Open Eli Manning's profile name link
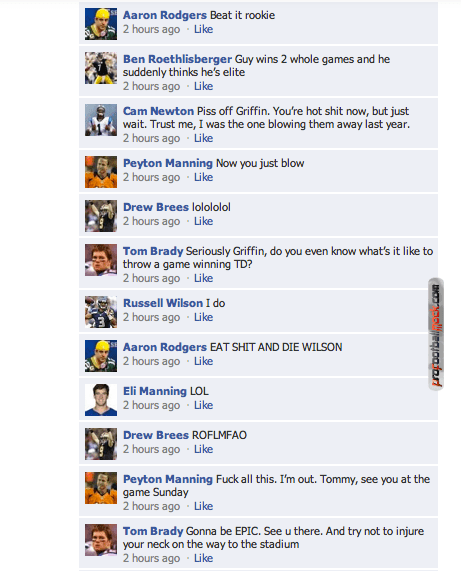 tap(155, 391)
